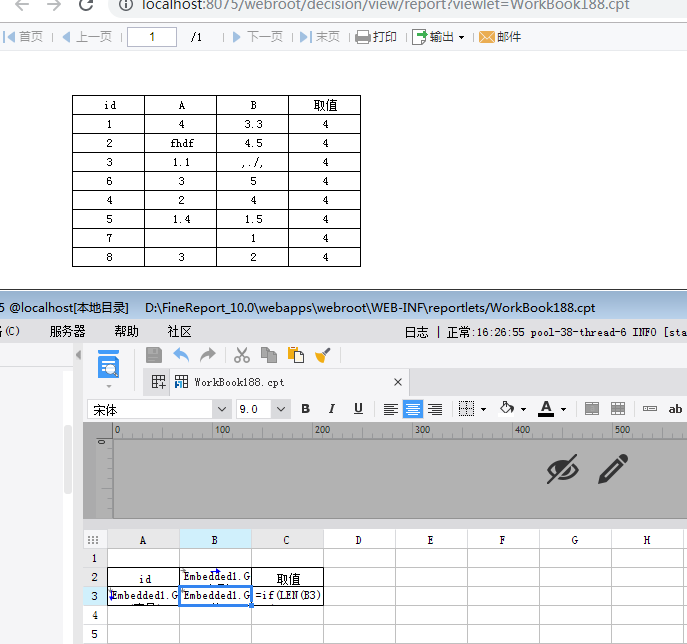Image resolution: width=687 pixels, height=644 pixels.
Task: Click the left panel vertical scrollbar
Action: tap(68, 459)
